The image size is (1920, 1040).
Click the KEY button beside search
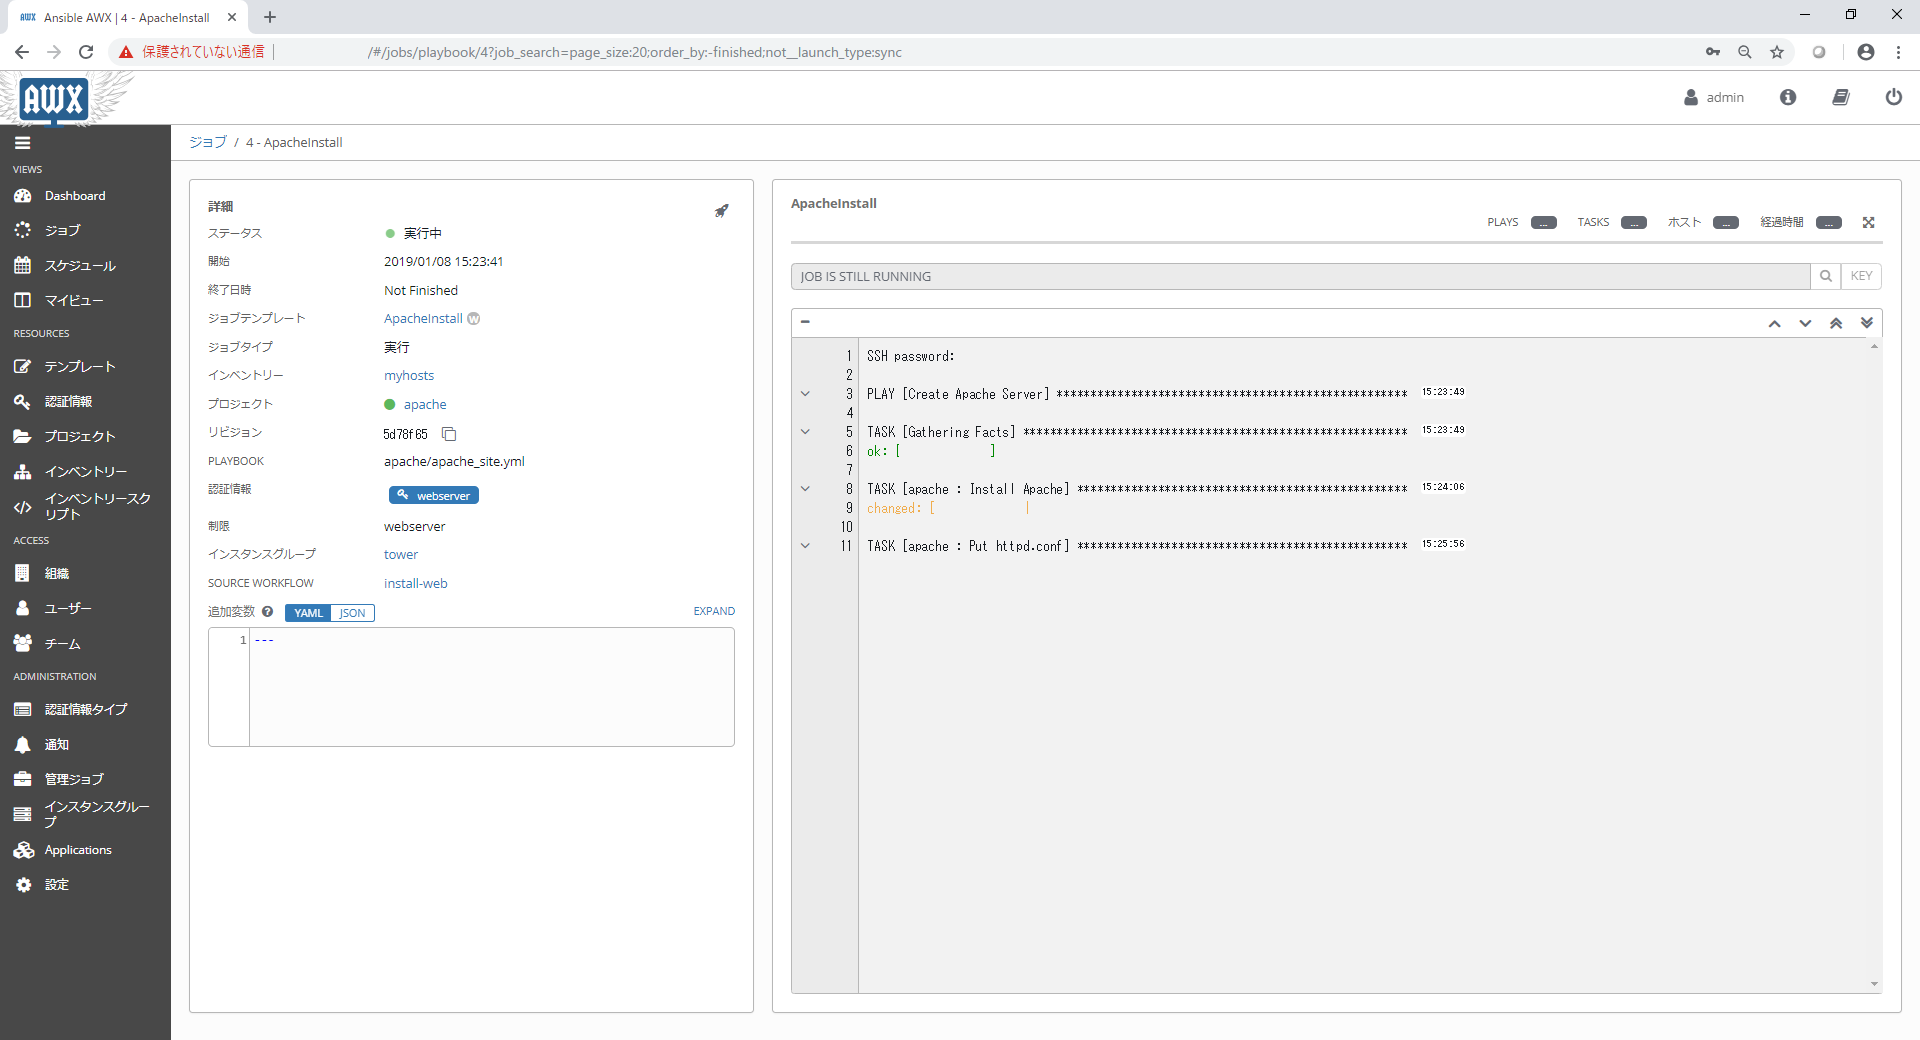(x=1861, y=277)
